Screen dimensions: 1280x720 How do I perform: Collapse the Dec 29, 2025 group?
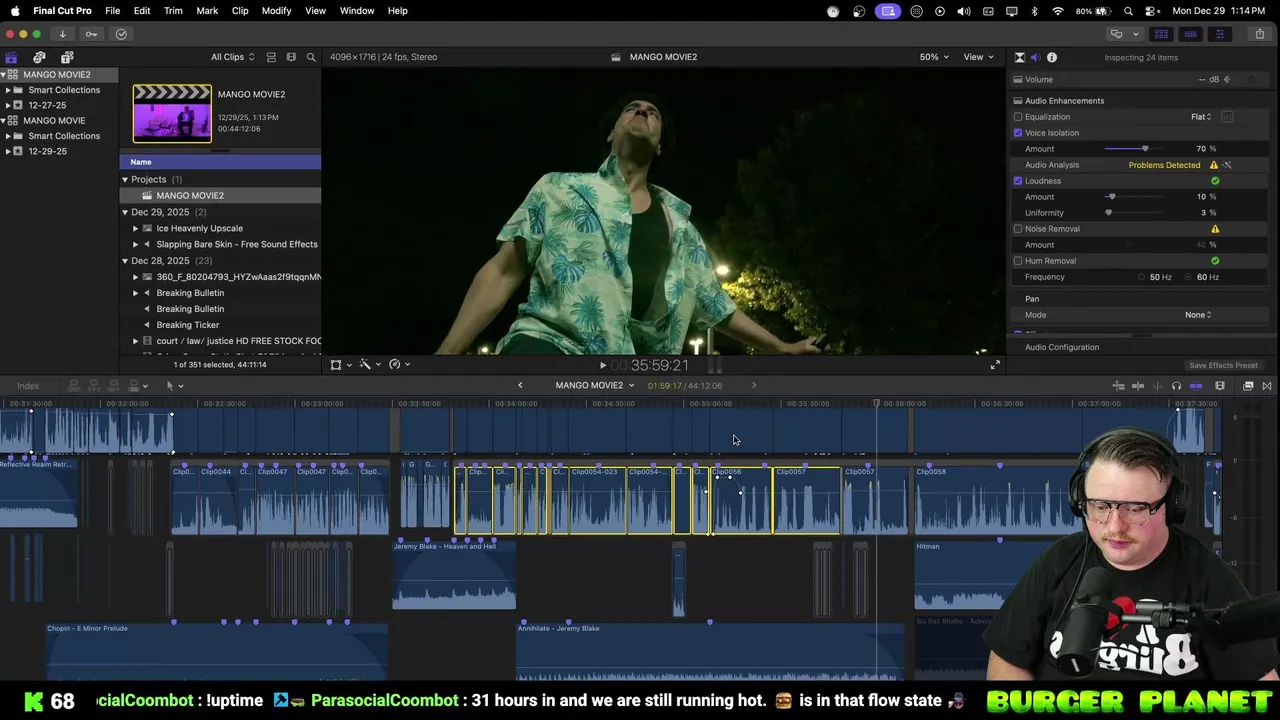125,213
